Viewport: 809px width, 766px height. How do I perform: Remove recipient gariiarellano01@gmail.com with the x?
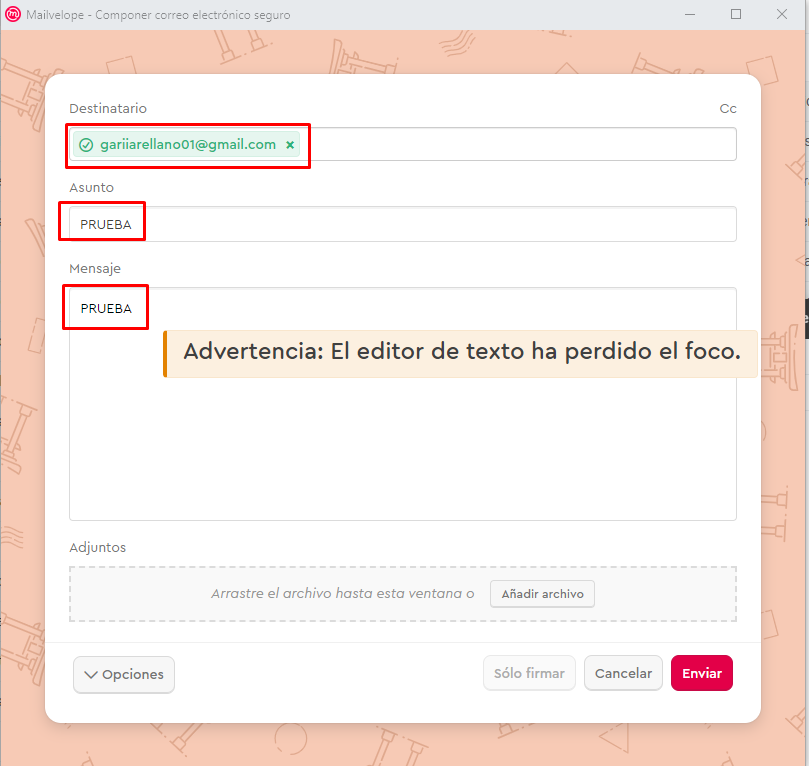[x=290, y=145]
